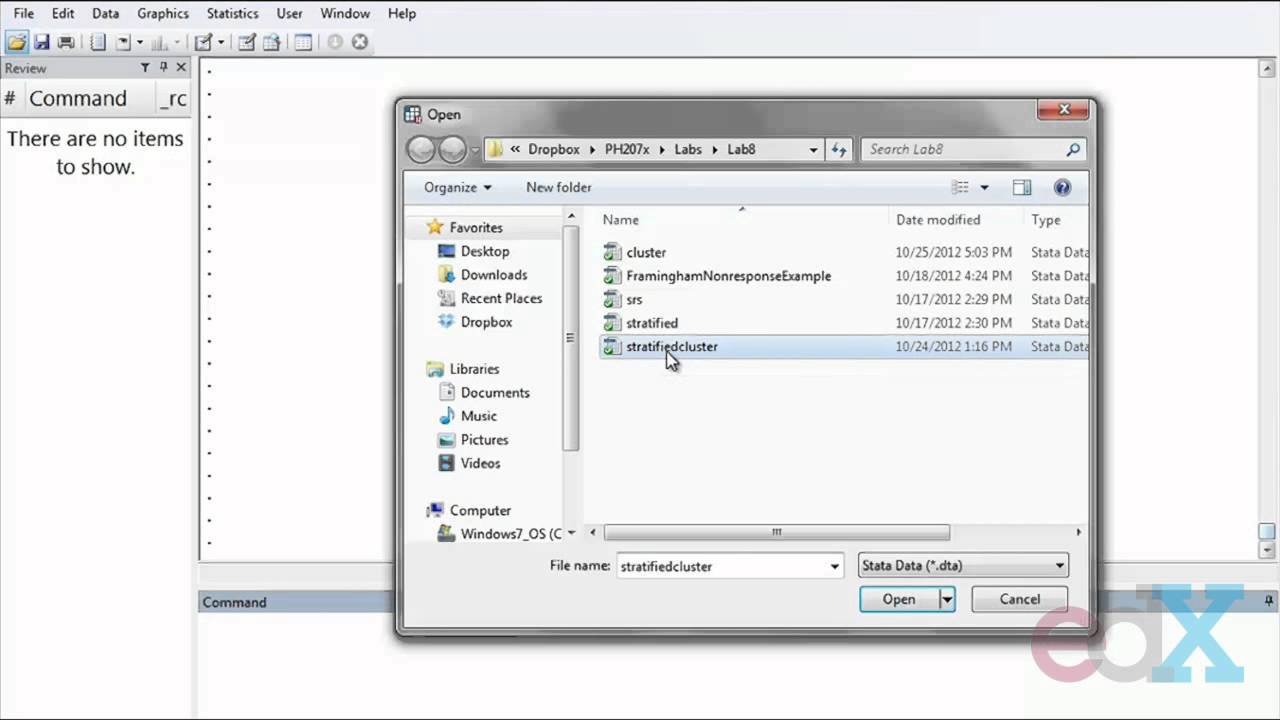The height and width of the screenshot is (720, 1280).
Task: Open the User menu
Action: click(290, 13)
